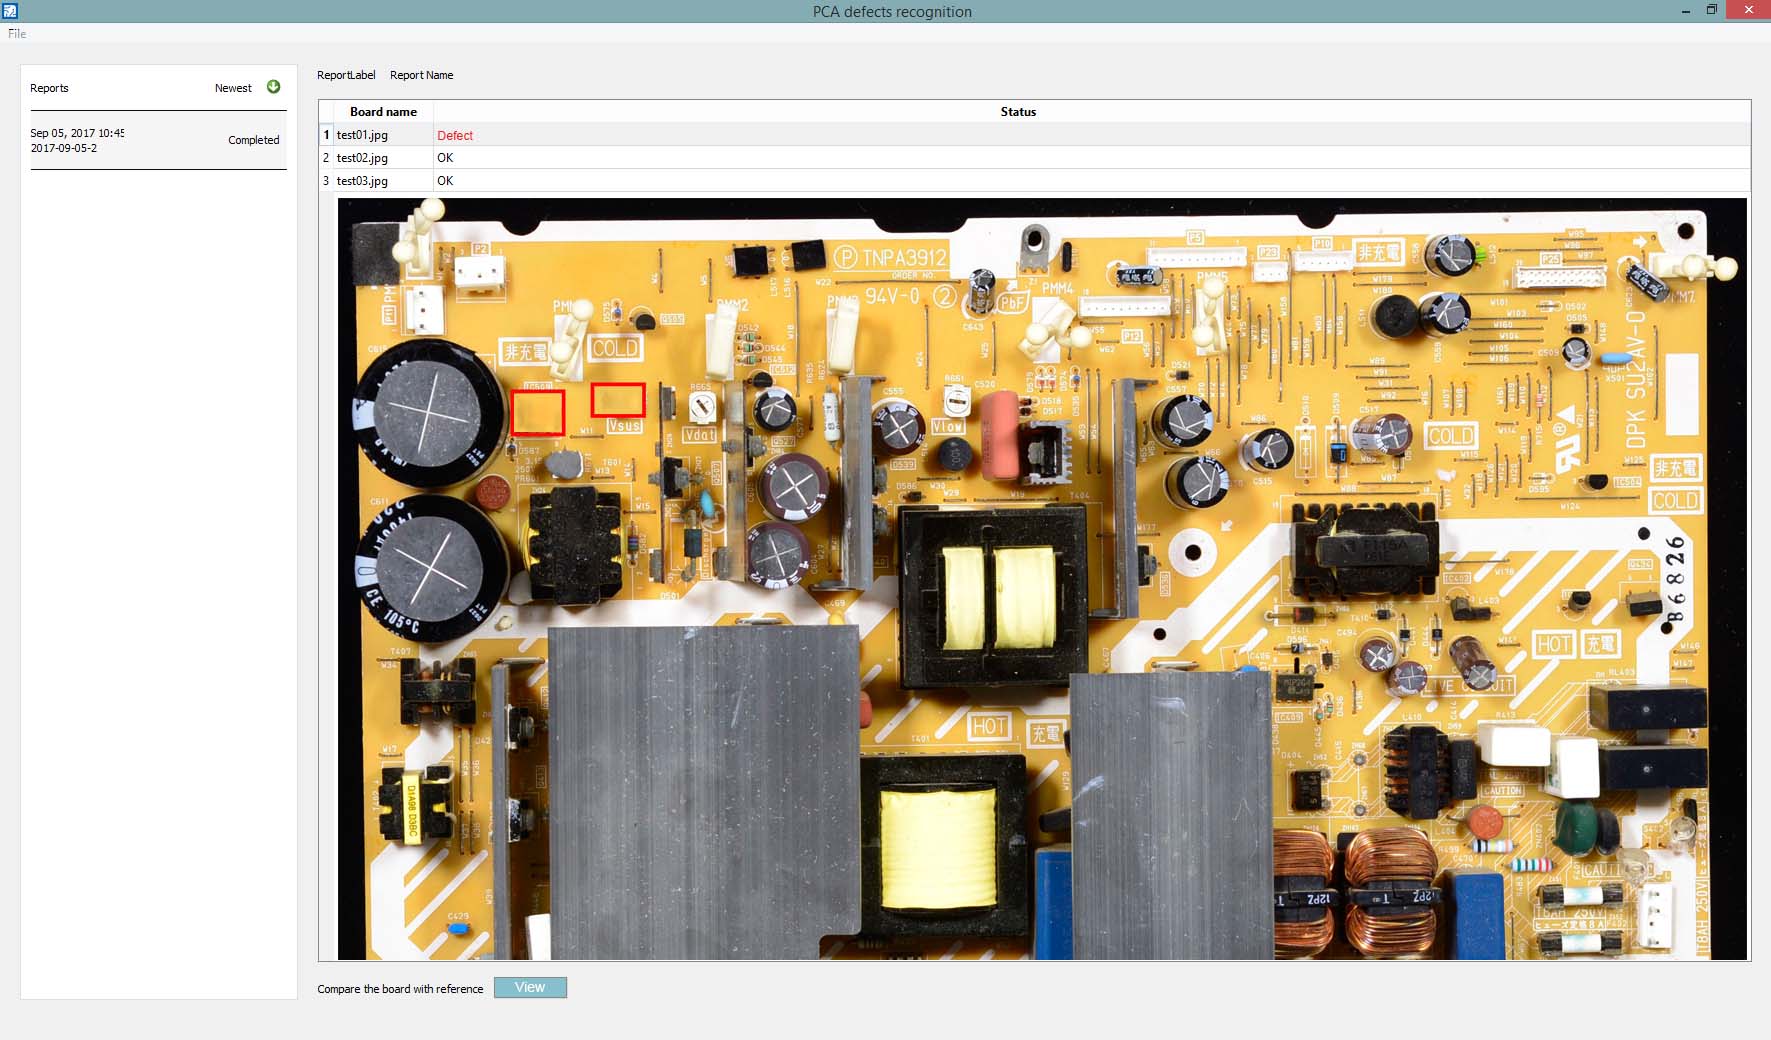The image size is (1771, 1040).
Task: Click row number 1 in the results table
Action: 326,135
